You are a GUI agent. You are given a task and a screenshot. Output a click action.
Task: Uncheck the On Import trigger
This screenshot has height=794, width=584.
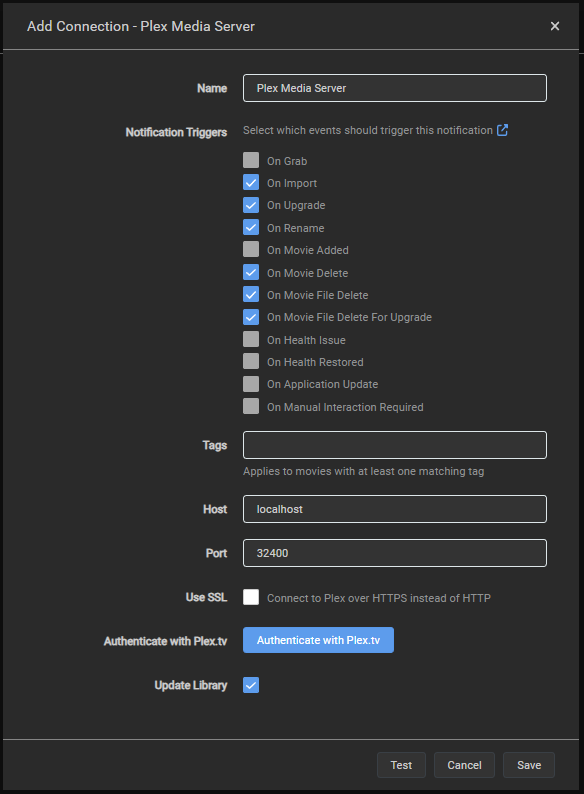pos(251,182)
